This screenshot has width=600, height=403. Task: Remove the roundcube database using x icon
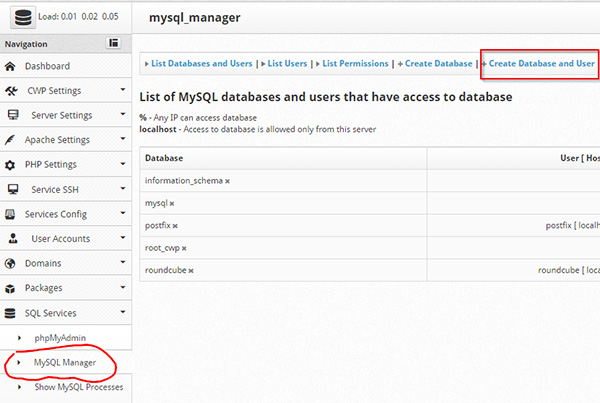tap(190, 270)
